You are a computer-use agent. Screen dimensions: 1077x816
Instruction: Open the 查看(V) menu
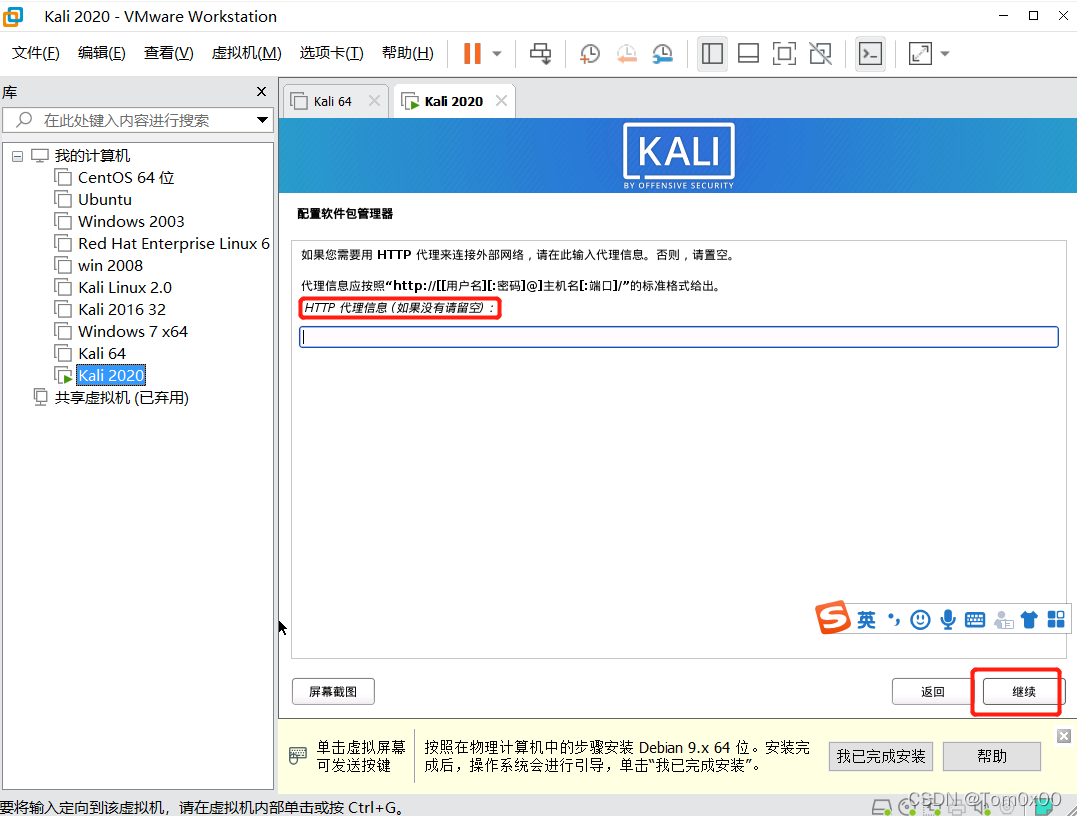(x=168, y=53)
